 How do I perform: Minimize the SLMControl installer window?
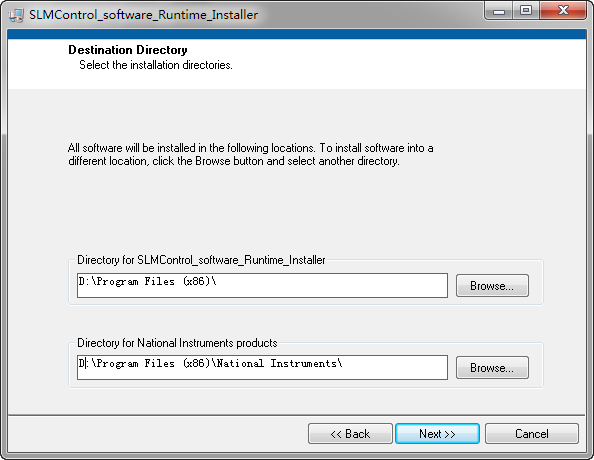click(x=499, y=11)
